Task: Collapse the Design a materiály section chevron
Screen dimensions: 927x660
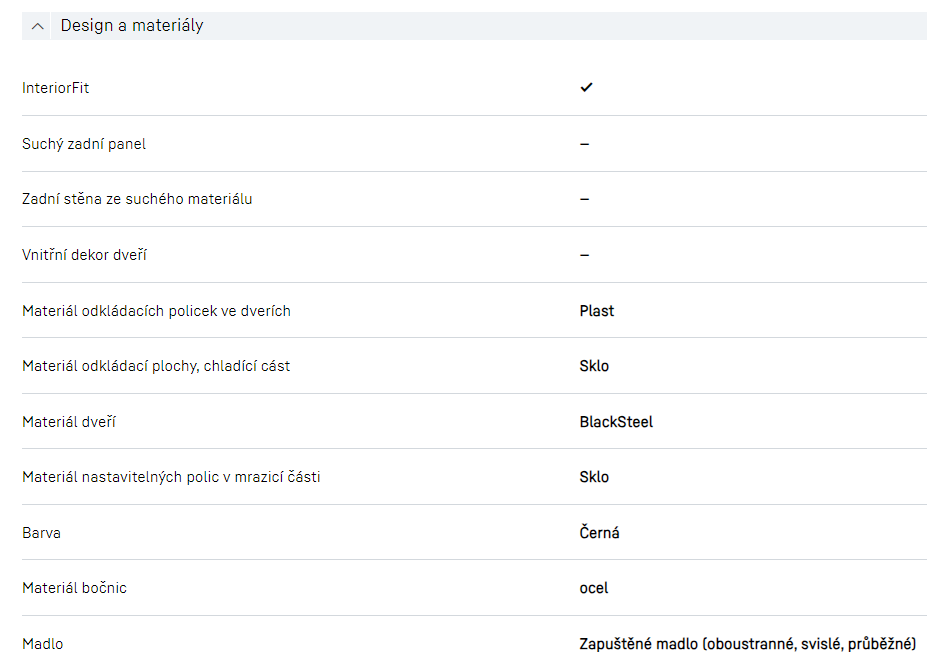Action: tap(38, 26)
